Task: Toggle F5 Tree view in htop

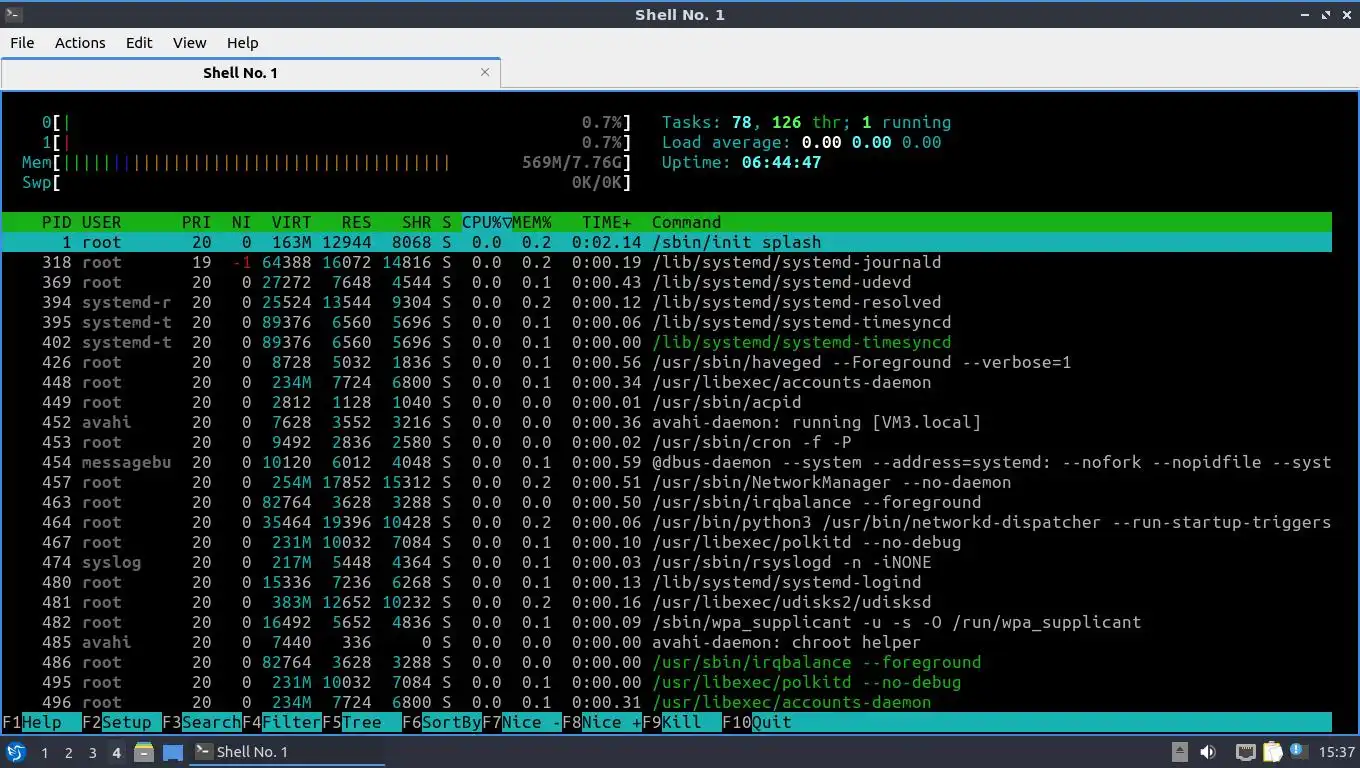Action: tap(361, 722)
